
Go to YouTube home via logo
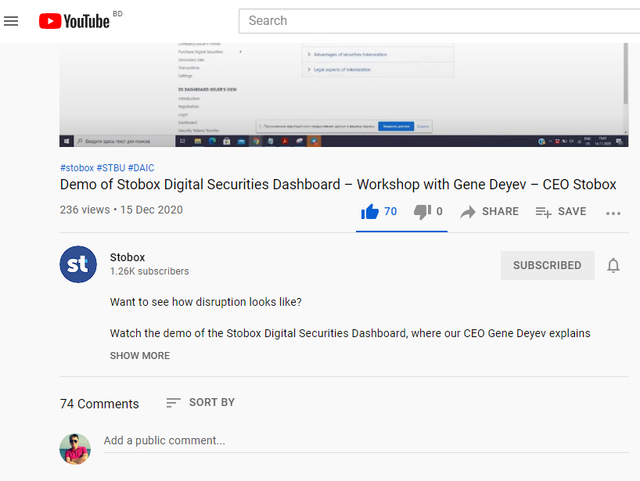pos(74,21)
